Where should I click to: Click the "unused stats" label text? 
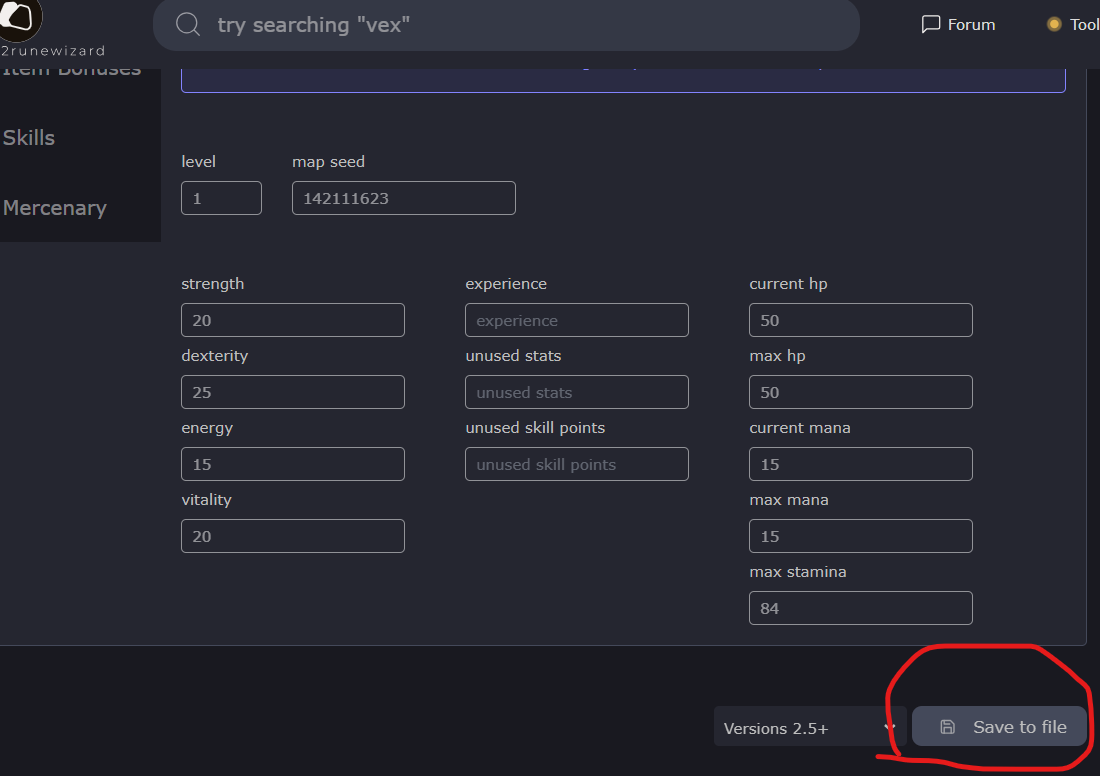click(x=514, y=356)
